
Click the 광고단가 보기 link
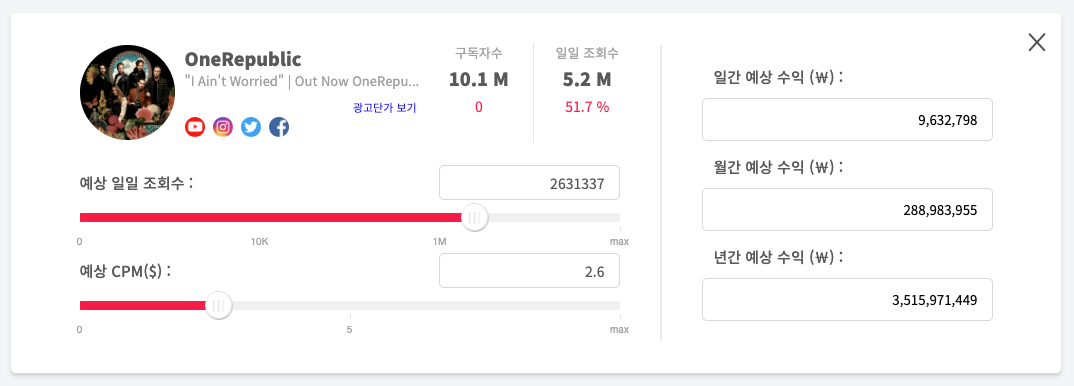coord(384,107)
